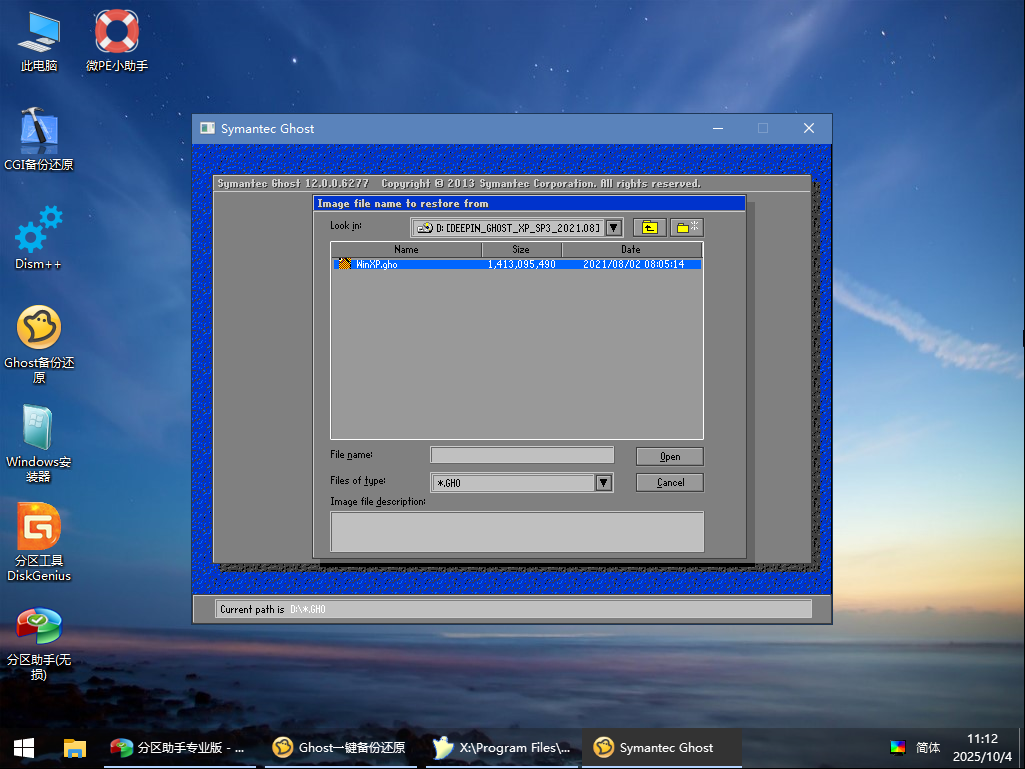Image resolution: width=1025 pixels, height=769 pixels.
Task: Create a new folder icon in Ghost dialog
Action: coord(687,228)
